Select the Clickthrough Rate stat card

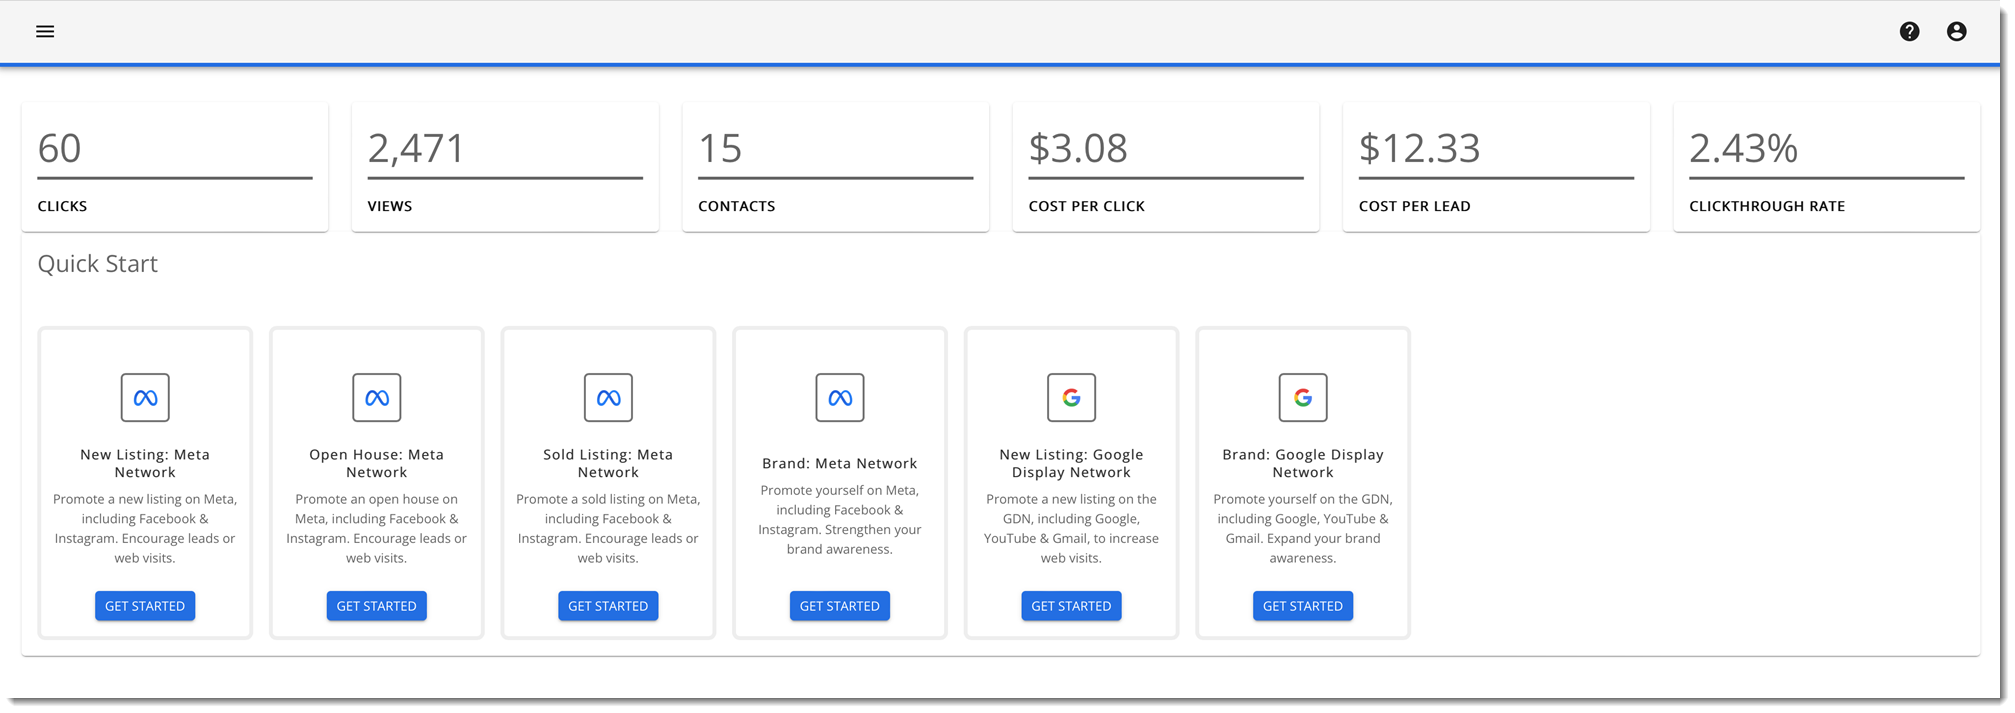click(1826, 167)
